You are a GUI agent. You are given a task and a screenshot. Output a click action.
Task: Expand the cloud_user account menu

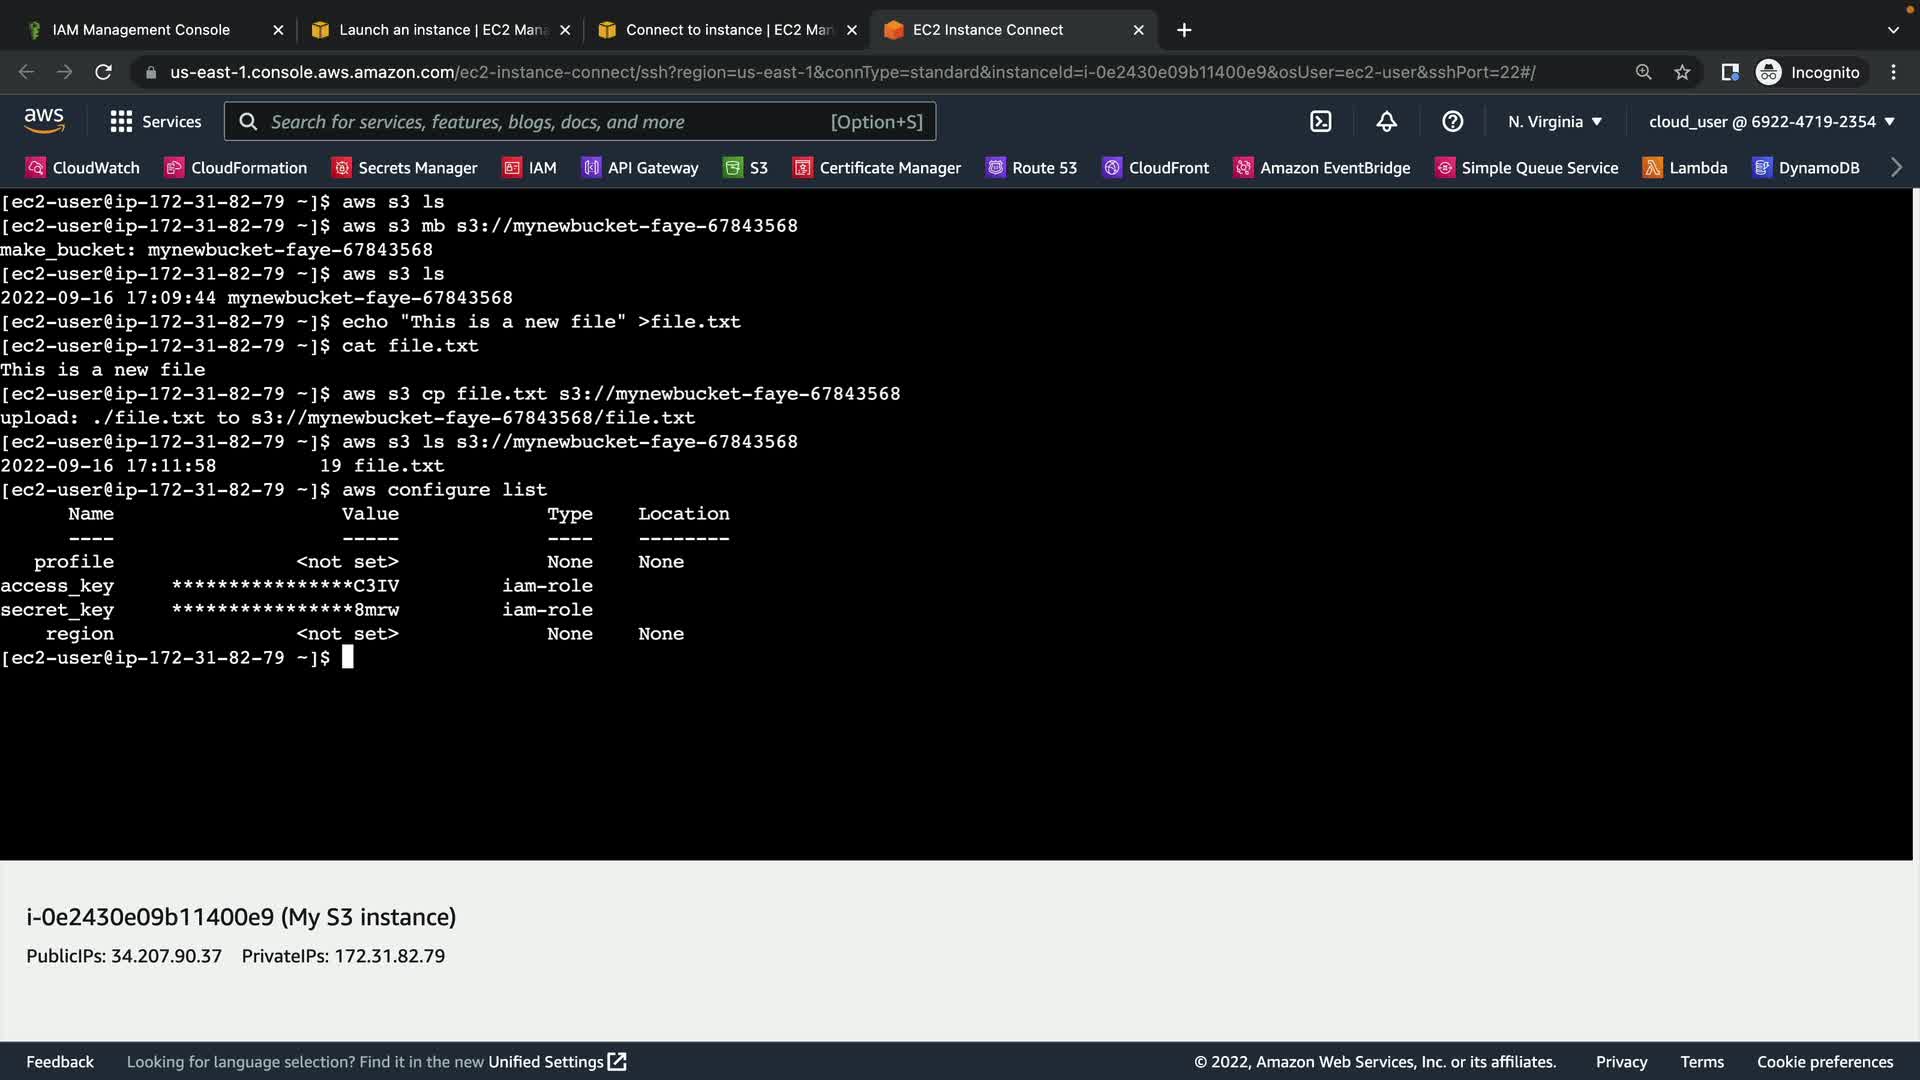[1771, 122]
